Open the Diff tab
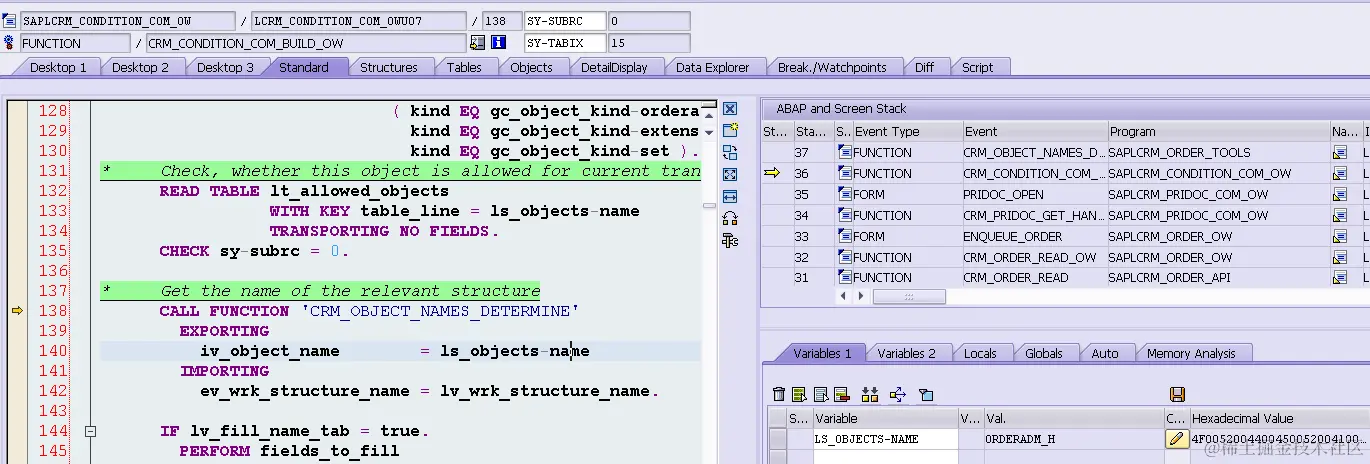1370x464 pixels. 925,67
